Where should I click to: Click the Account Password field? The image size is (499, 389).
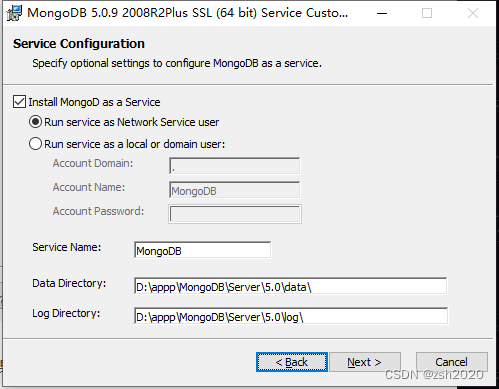[235, 214]
